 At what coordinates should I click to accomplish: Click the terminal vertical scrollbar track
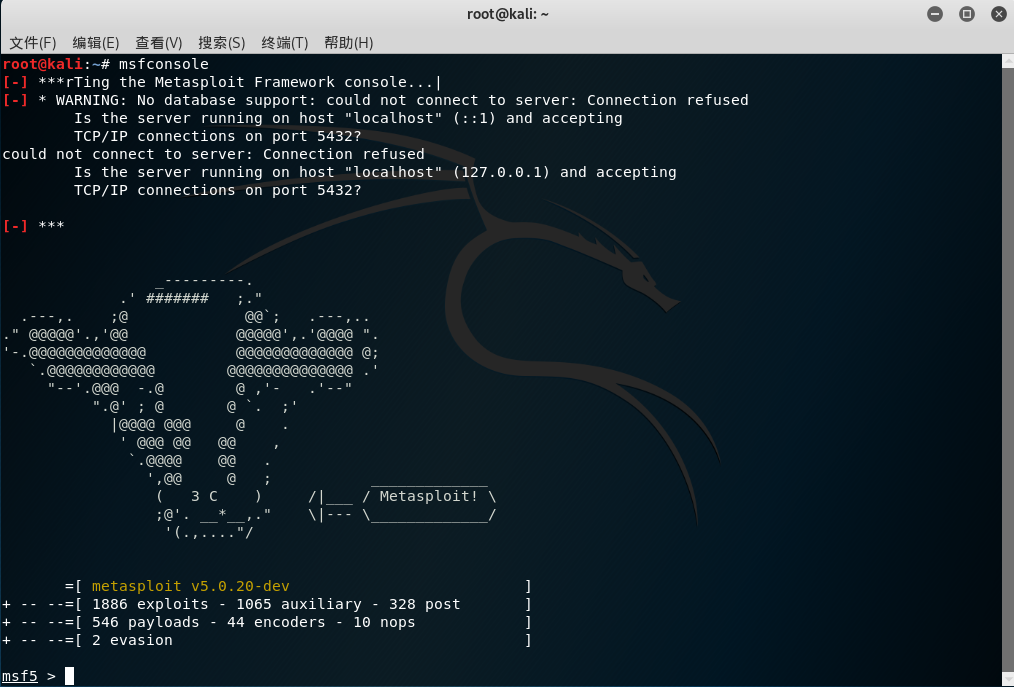pos(1008,369)
